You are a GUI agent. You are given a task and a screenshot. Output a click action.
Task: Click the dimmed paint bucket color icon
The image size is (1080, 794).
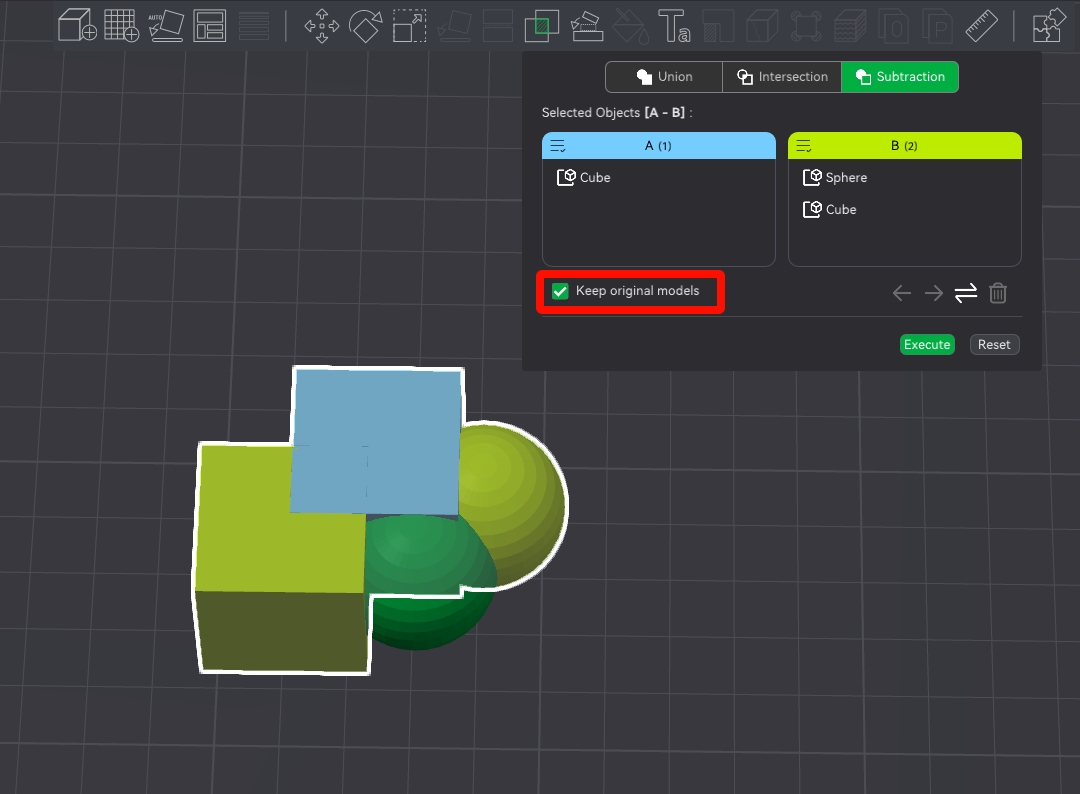[631, 25]
